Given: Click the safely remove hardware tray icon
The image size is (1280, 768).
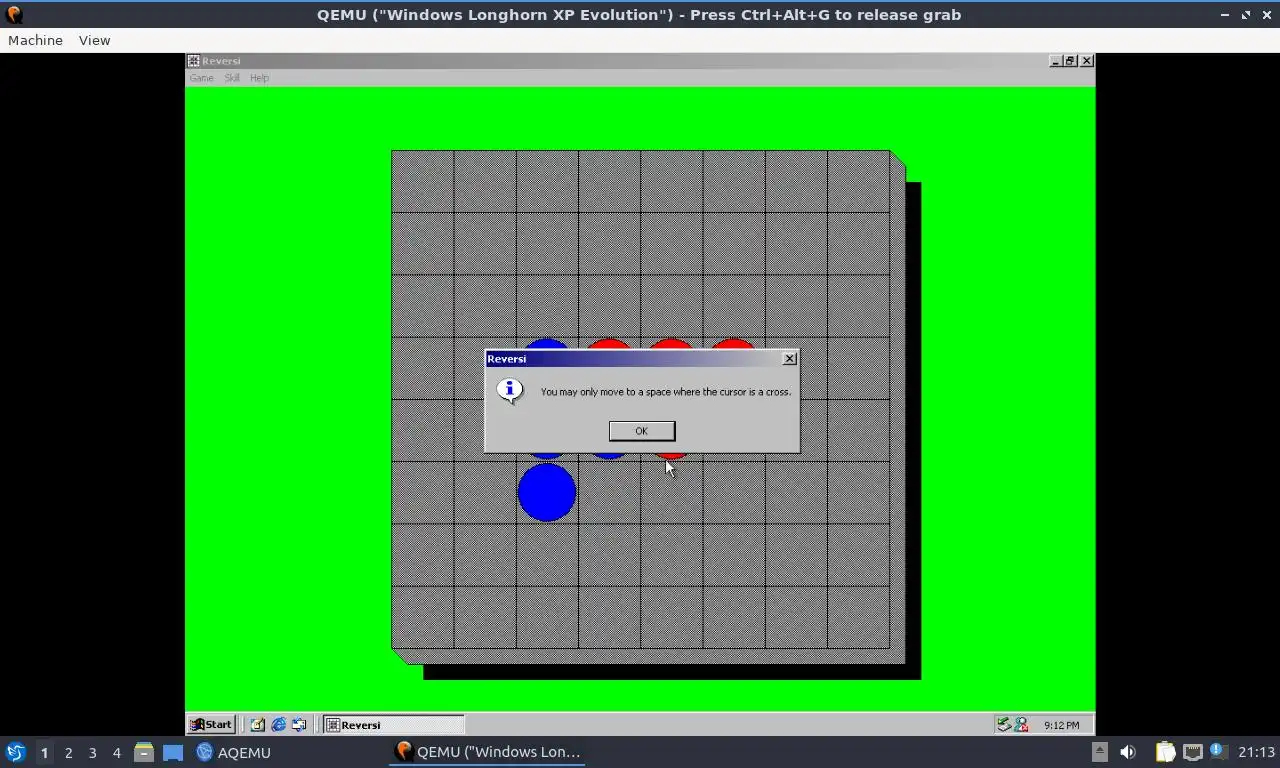Looking at the screenshot, I should coord(1003,725).
